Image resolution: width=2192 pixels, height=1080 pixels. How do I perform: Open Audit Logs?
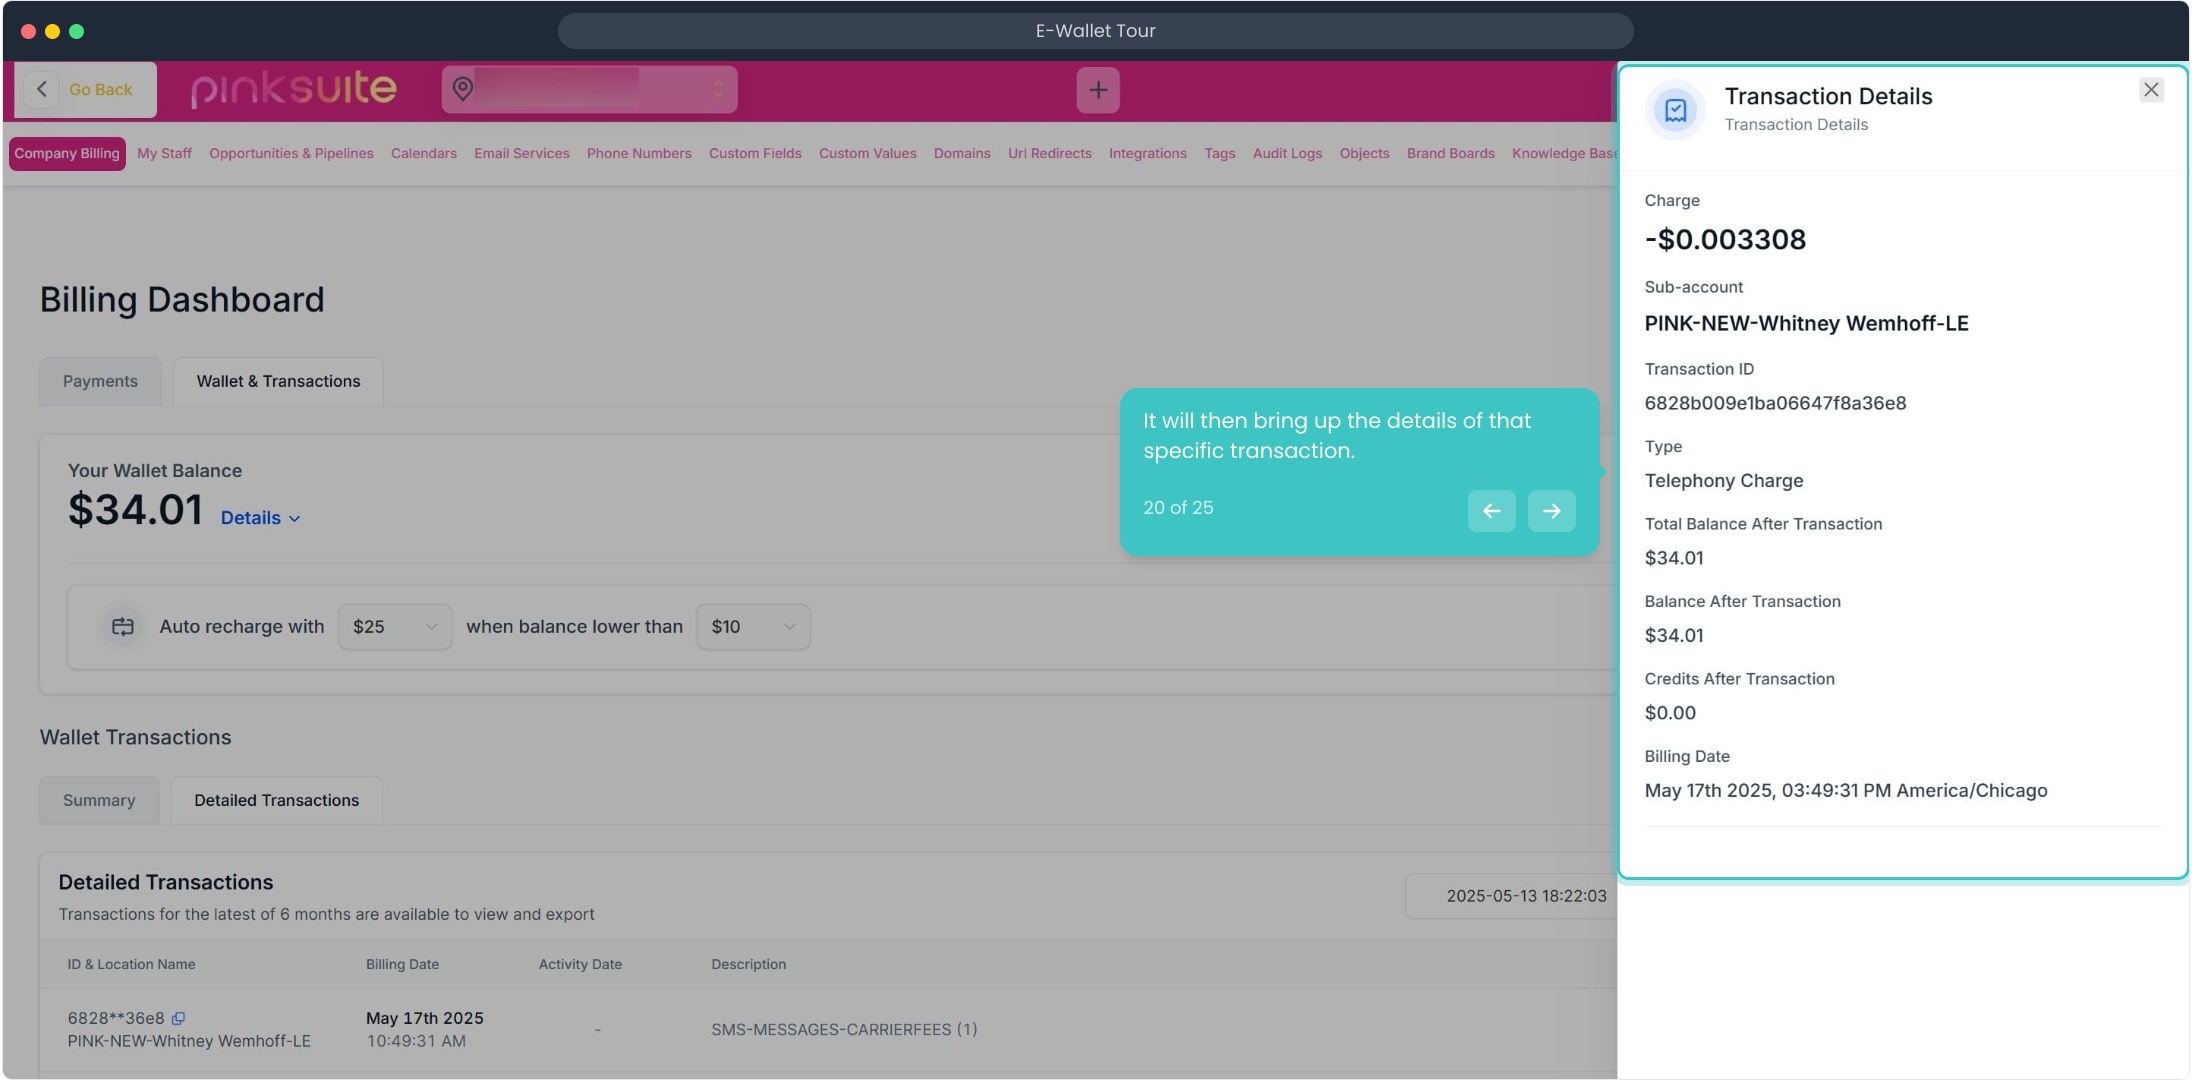[x=1287, y=154]
